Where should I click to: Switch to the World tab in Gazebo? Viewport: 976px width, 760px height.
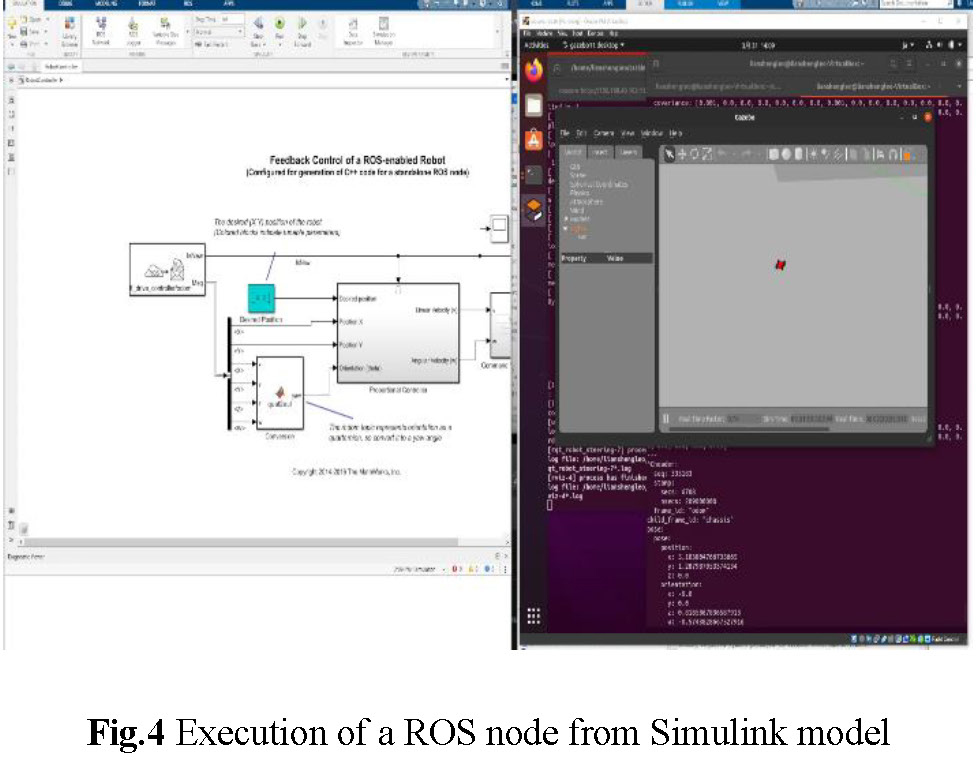point(573,152)
